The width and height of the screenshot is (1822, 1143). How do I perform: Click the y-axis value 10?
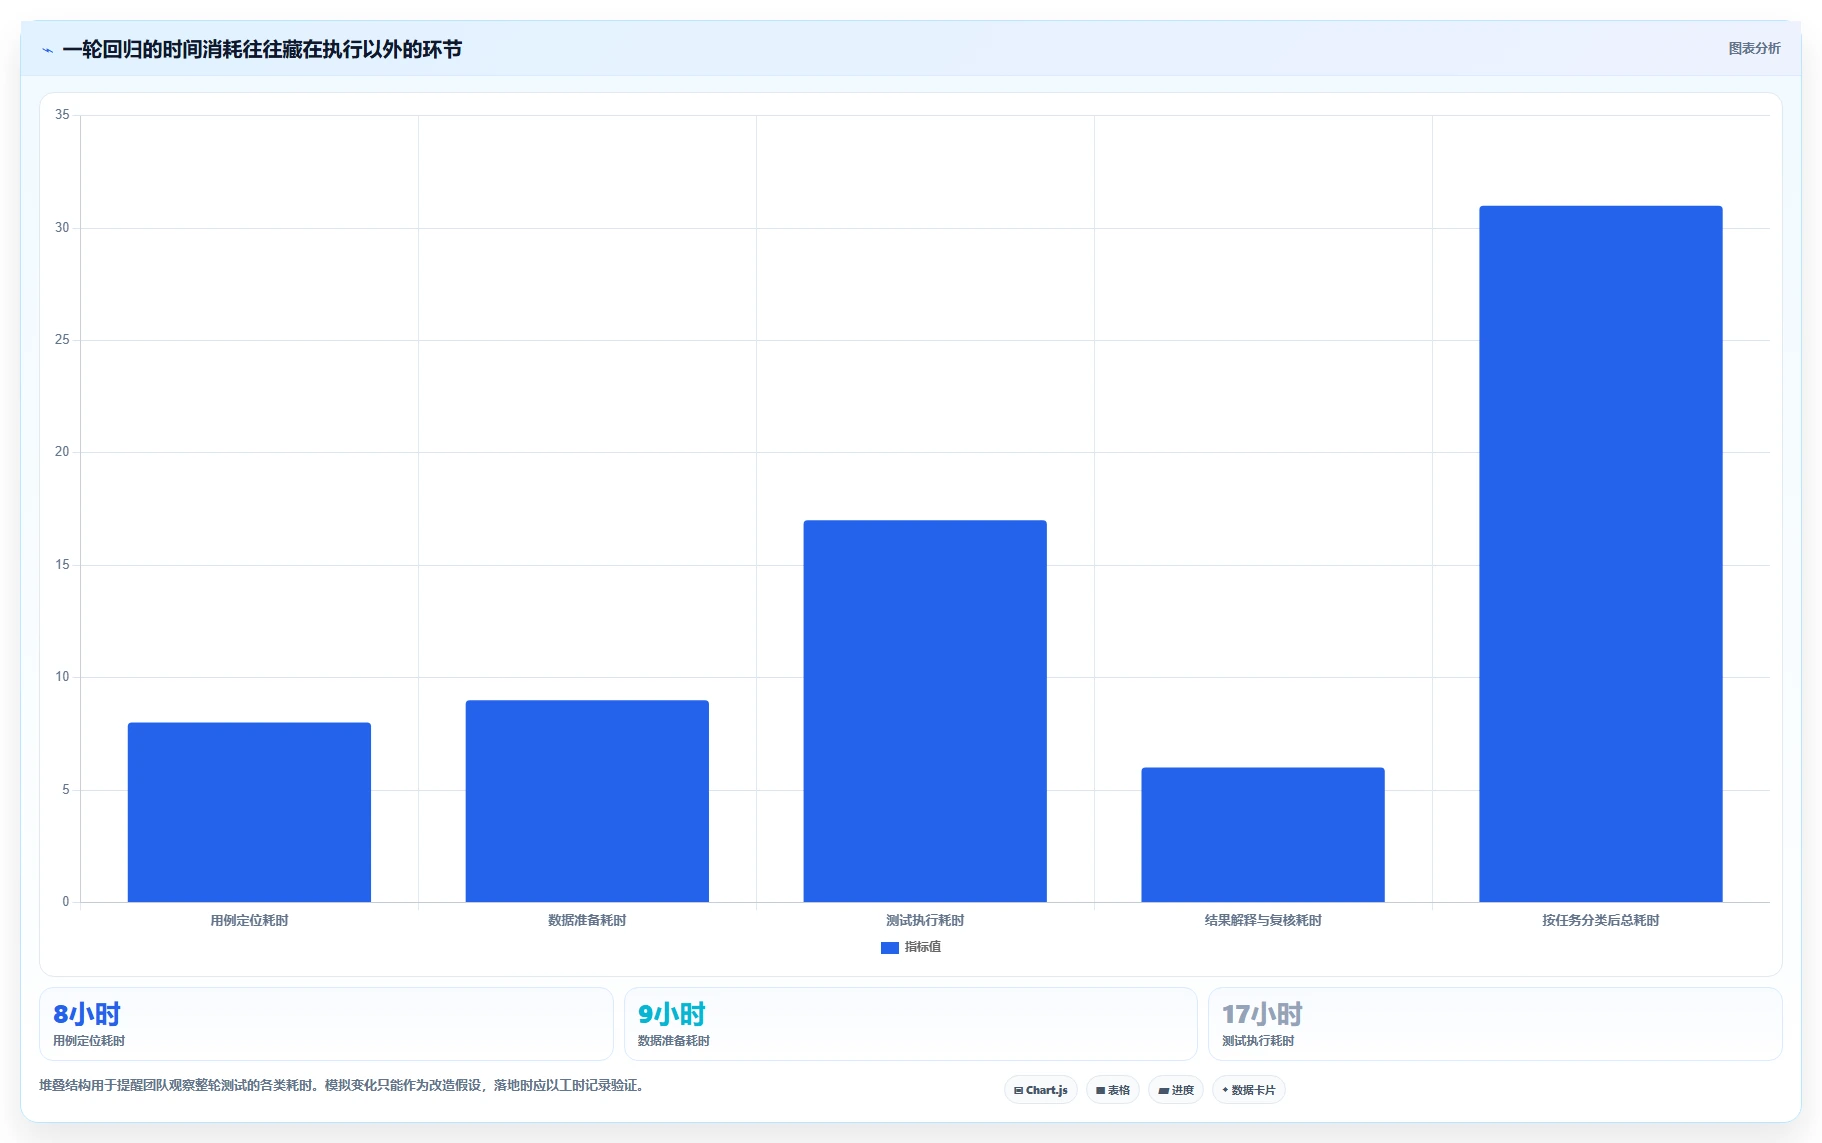(62, 677)
